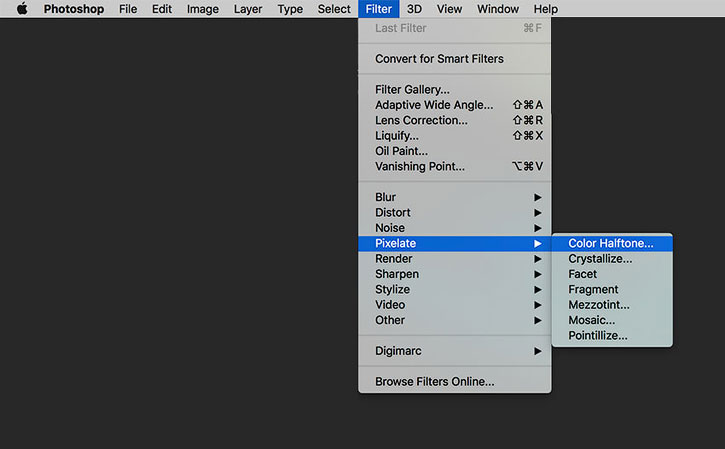Viewport: 725px width, 449px height.
Task: Expand the Digimarc submenu
Action: click(x=455, y=351)
